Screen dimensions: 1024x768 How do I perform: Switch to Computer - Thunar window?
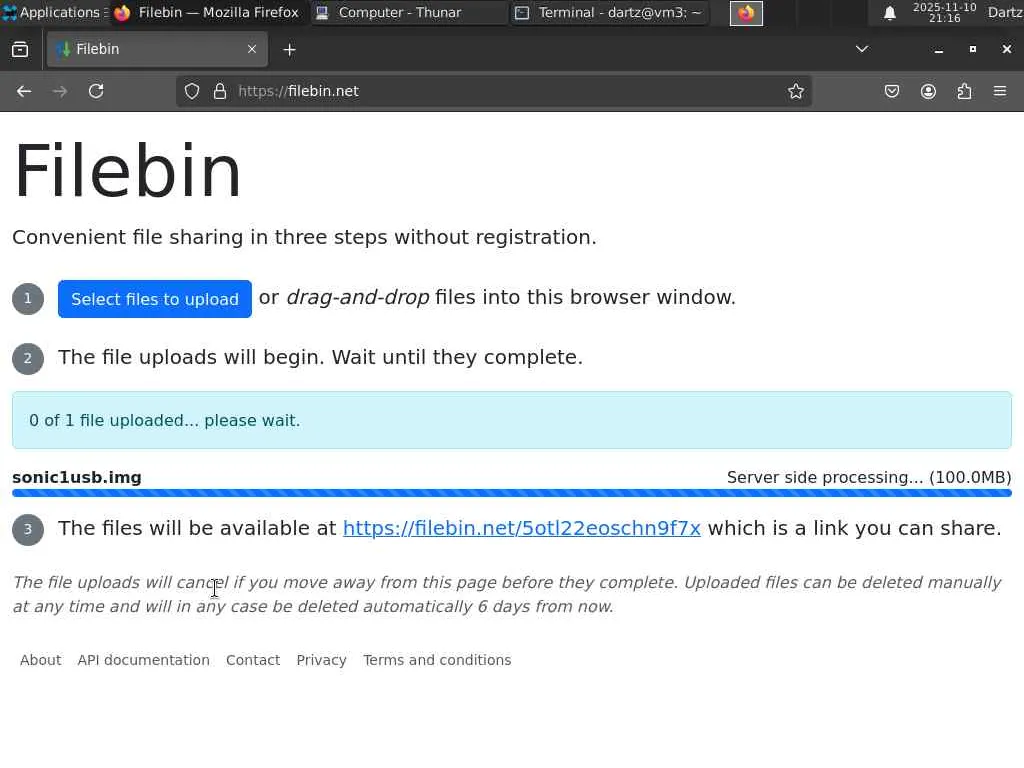pos(409,12)
